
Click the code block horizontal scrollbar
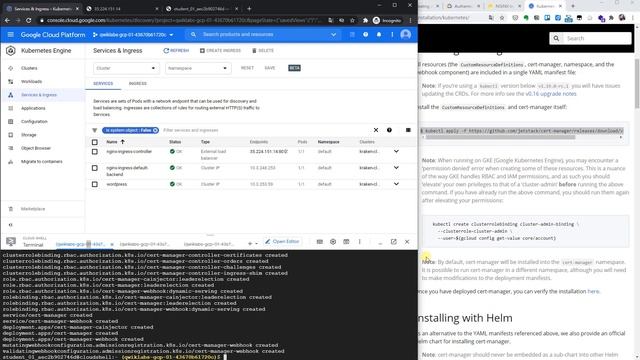point(500,138)
